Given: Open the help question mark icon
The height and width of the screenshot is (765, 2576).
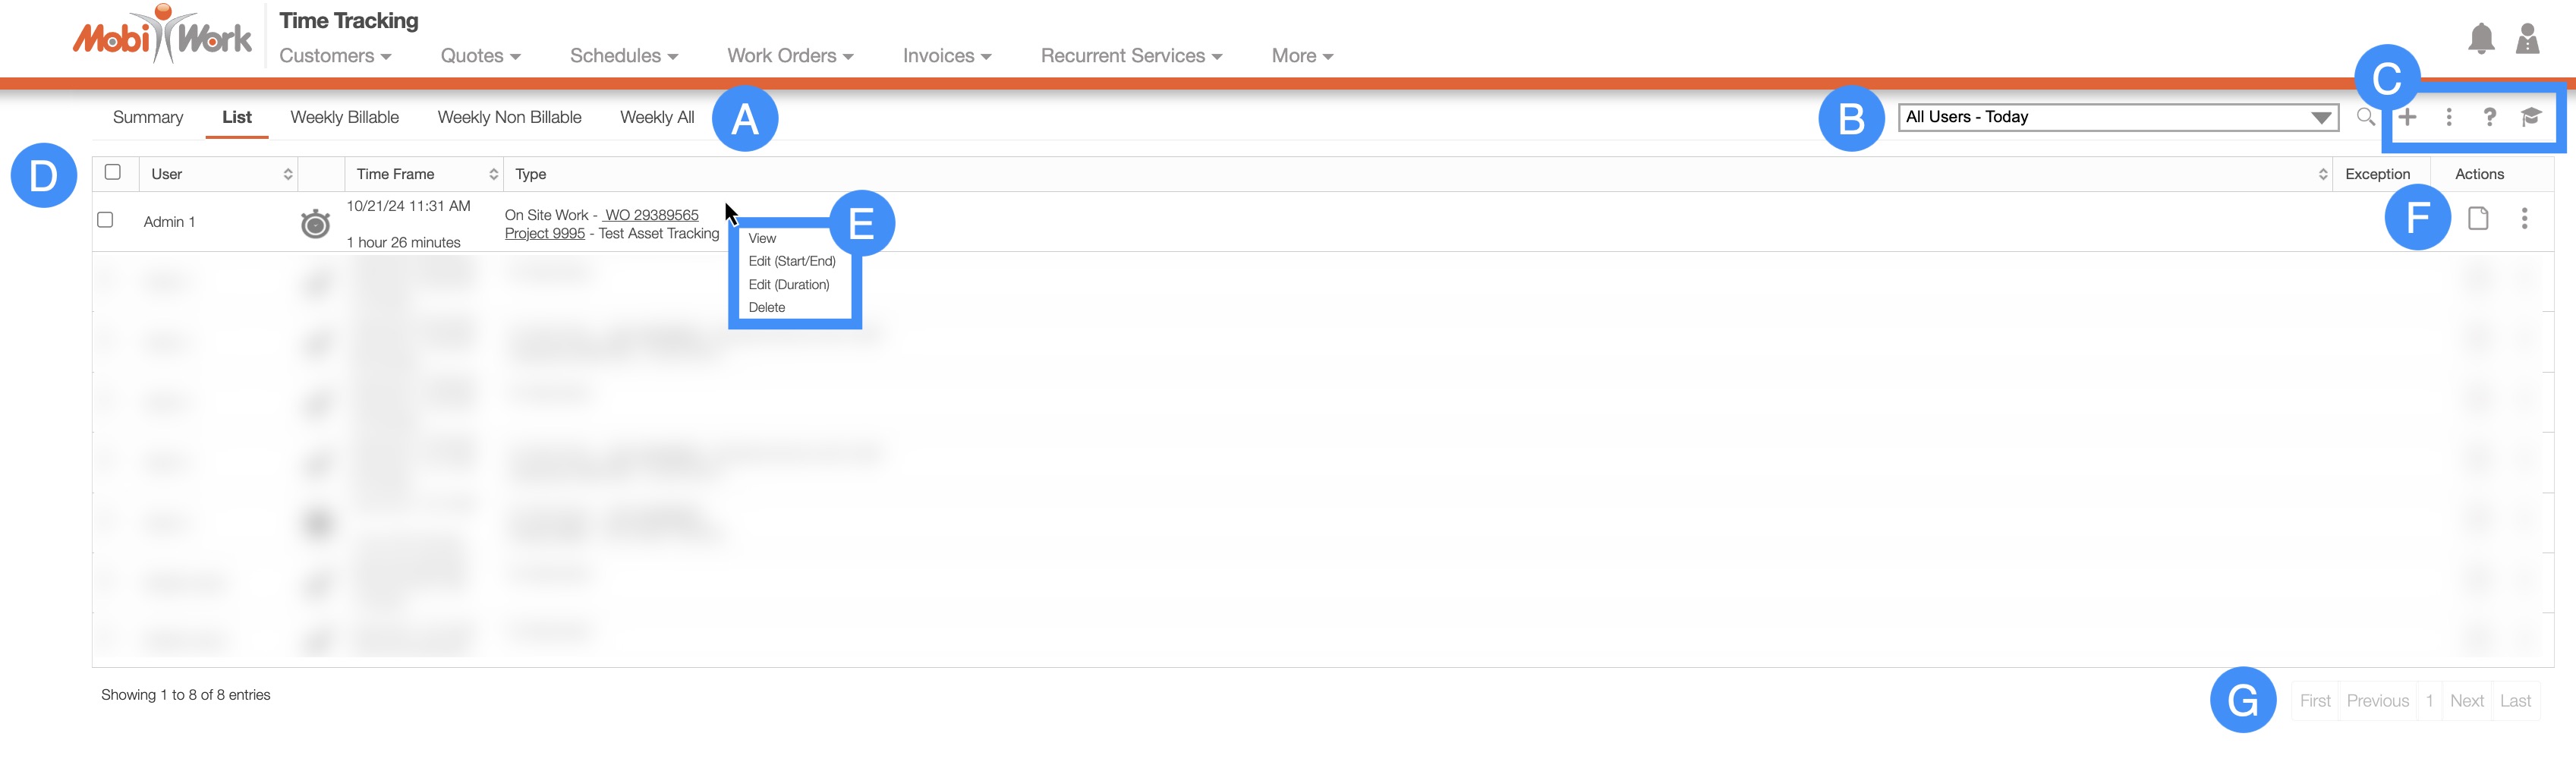Looking at the screenshot, I should click(x=2489, y=117).
